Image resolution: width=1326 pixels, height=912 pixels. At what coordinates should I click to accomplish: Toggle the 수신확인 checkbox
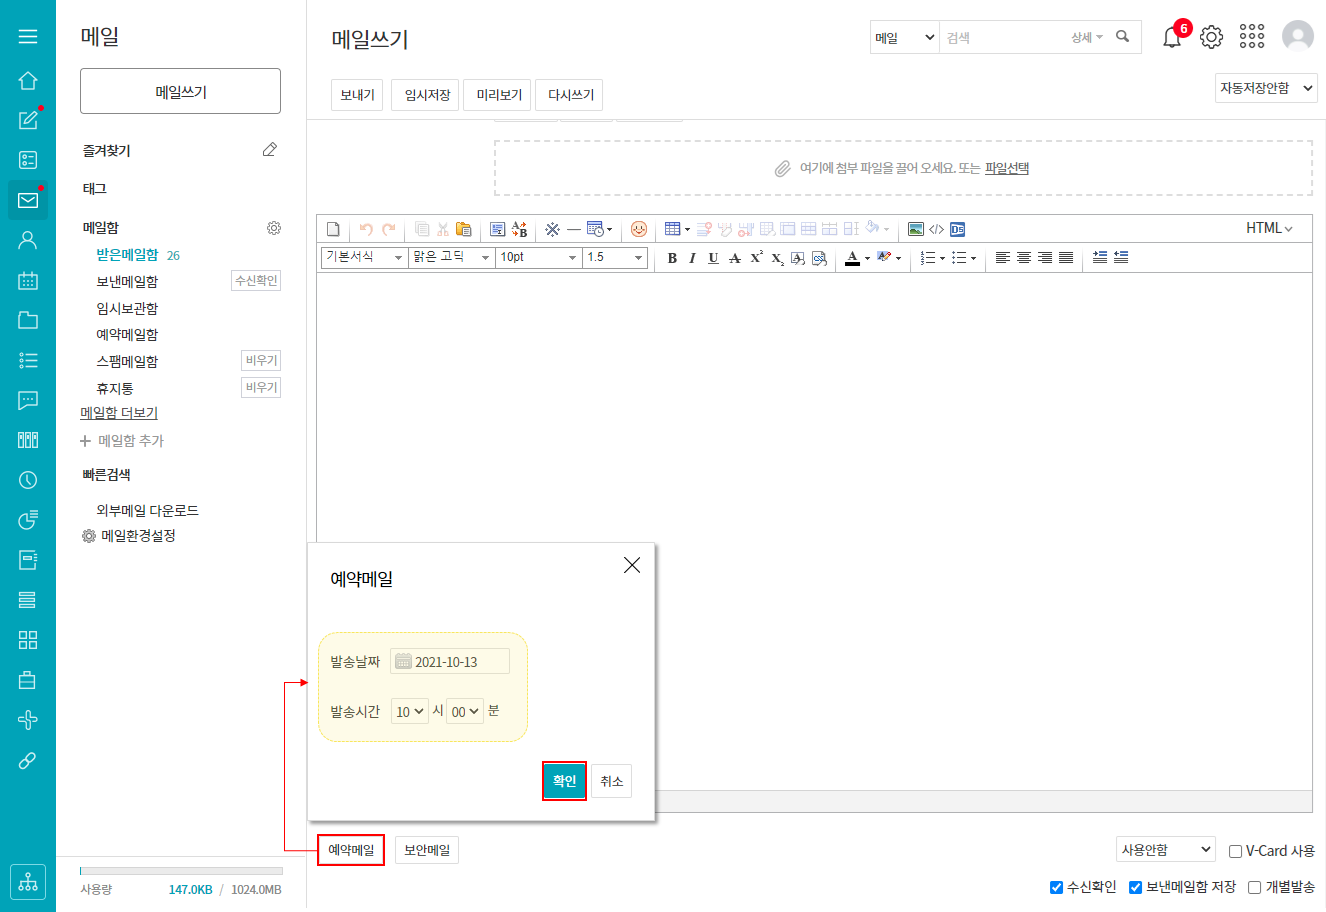[x=1056, y=887]
